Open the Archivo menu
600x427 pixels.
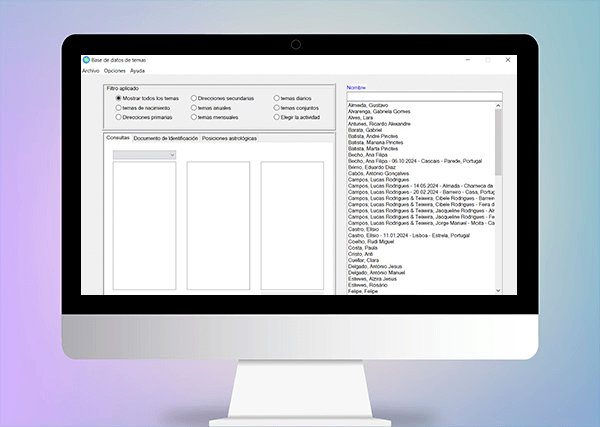click(x=91, y=71)
